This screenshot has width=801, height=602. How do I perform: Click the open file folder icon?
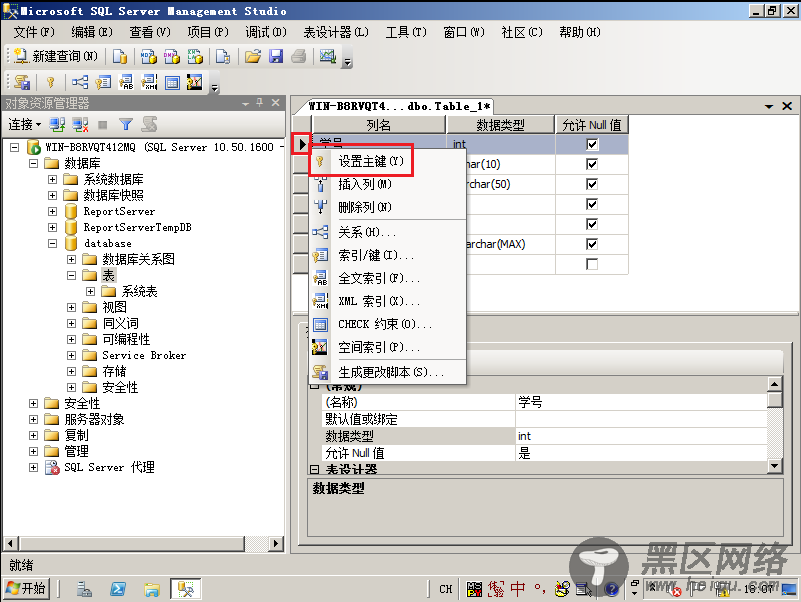click(x=252, y=56)
